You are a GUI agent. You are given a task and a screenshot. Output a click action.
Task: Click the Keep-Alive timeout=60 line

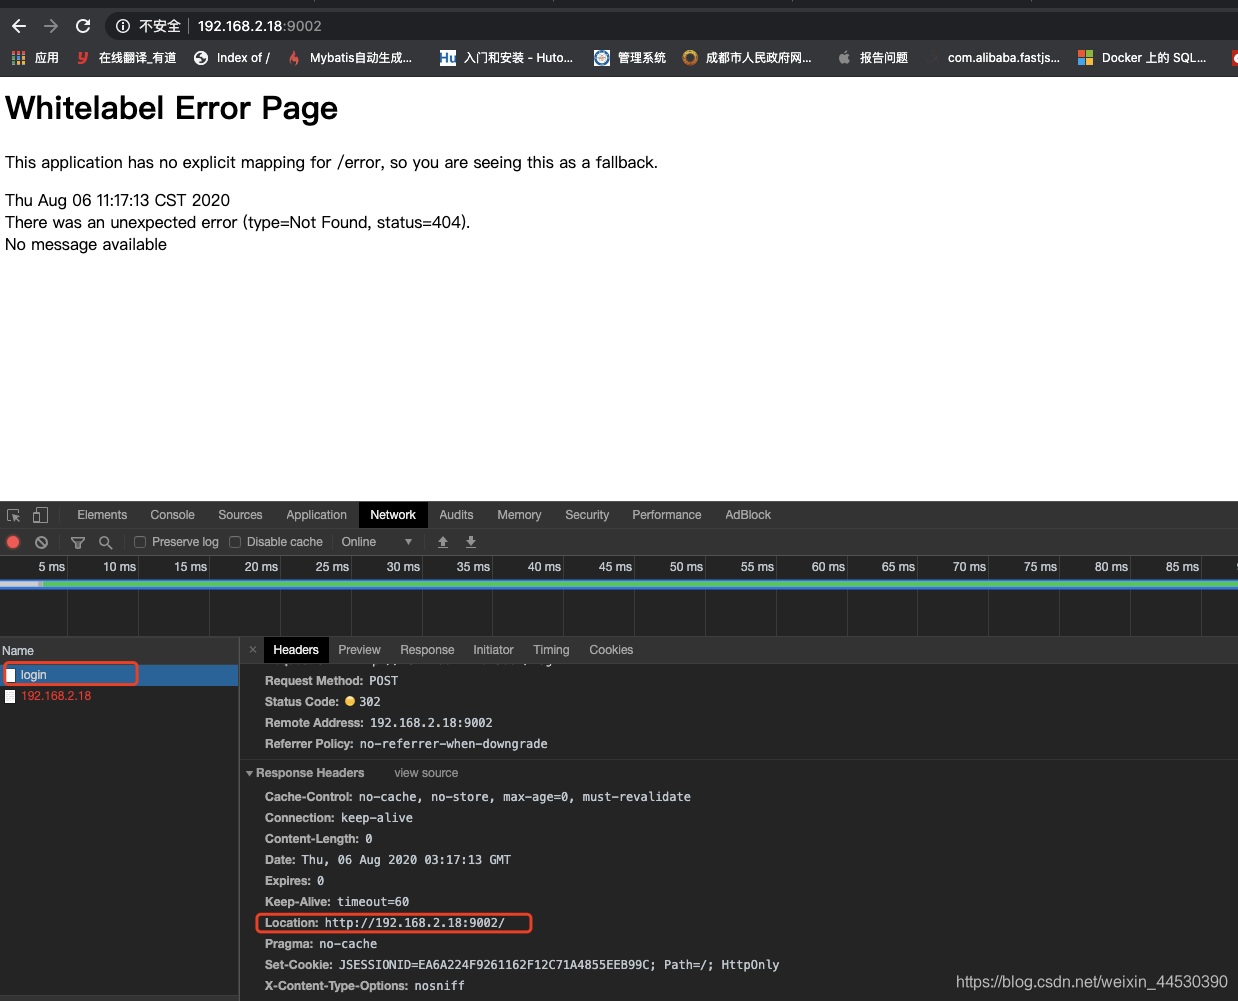coord(337,902)
